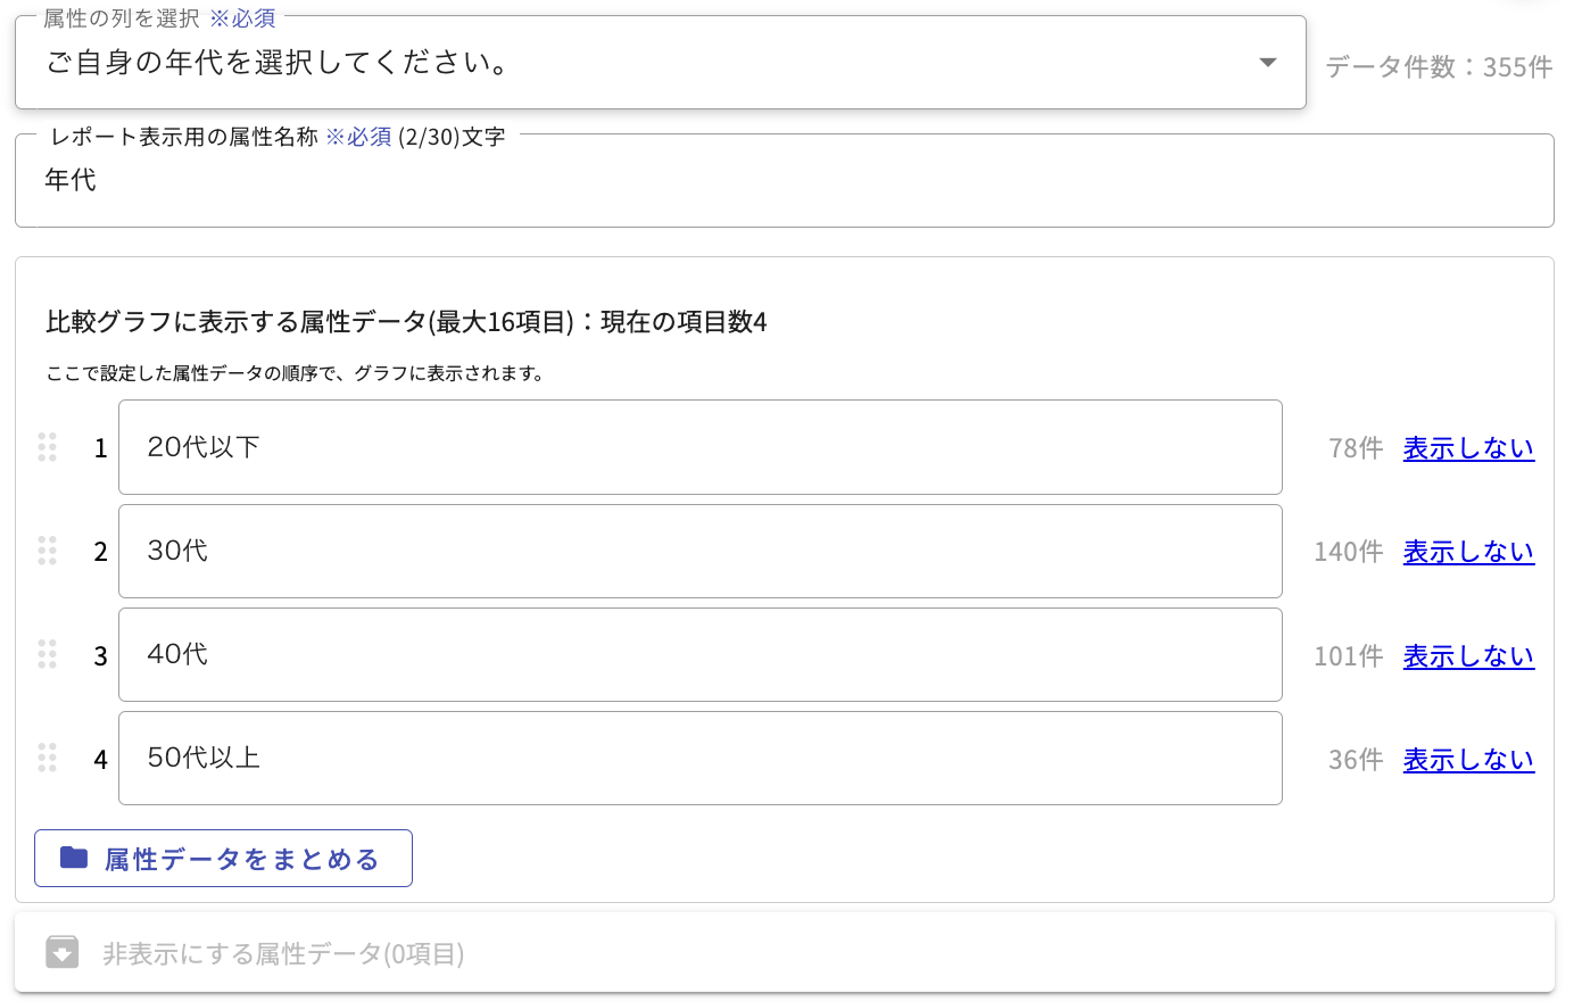Open the ご自身の年代を選択してください combo box

coord(640,63)
